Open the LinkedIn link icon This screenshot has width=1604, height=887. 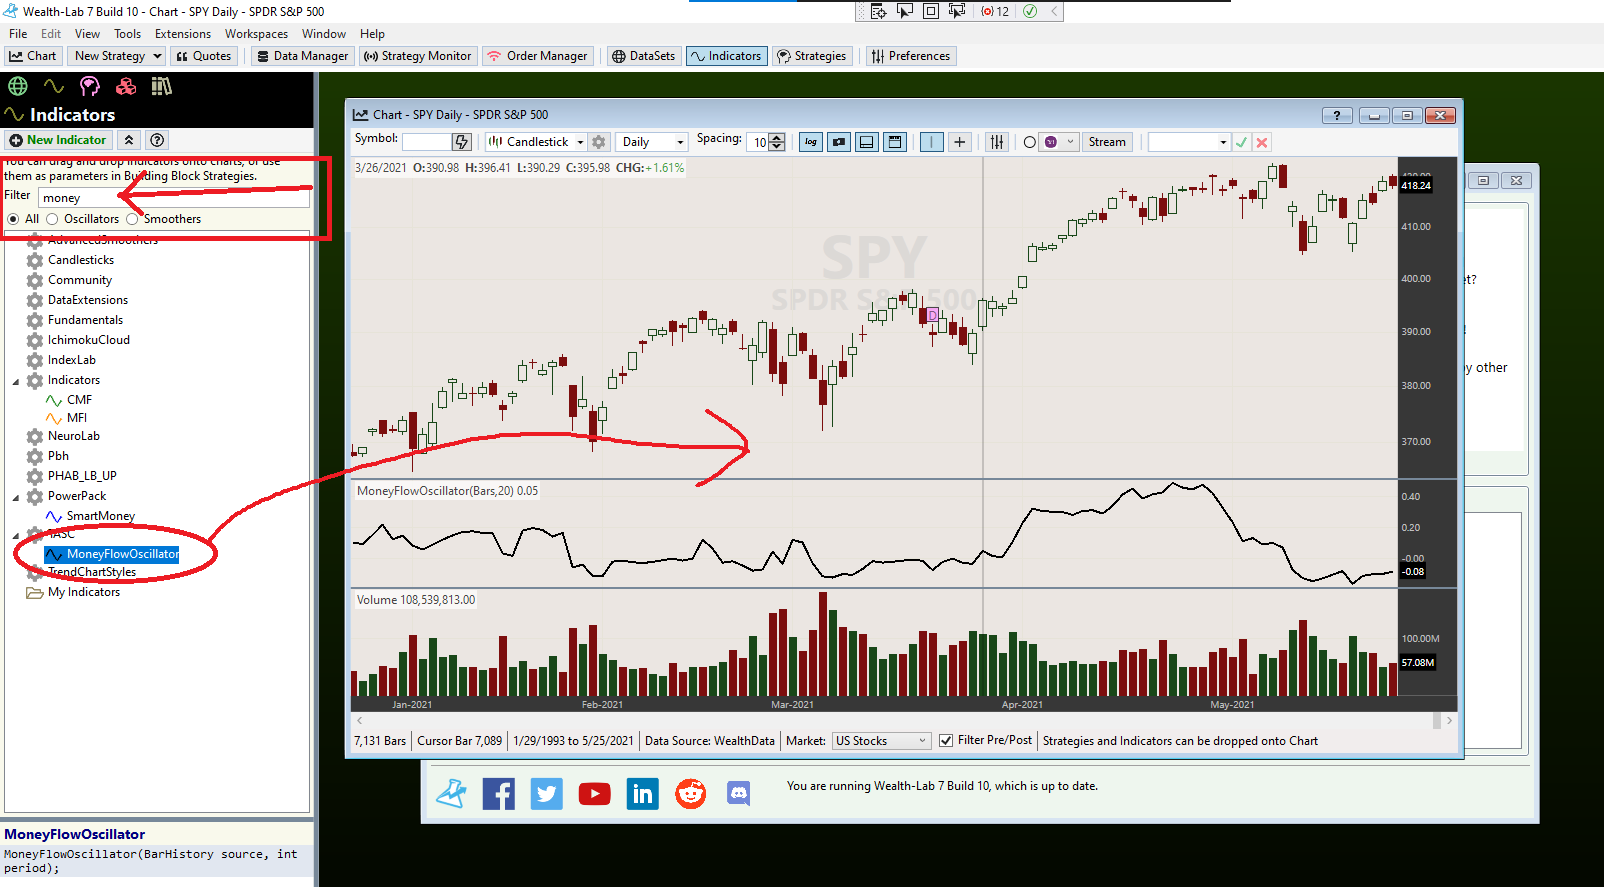642,794
